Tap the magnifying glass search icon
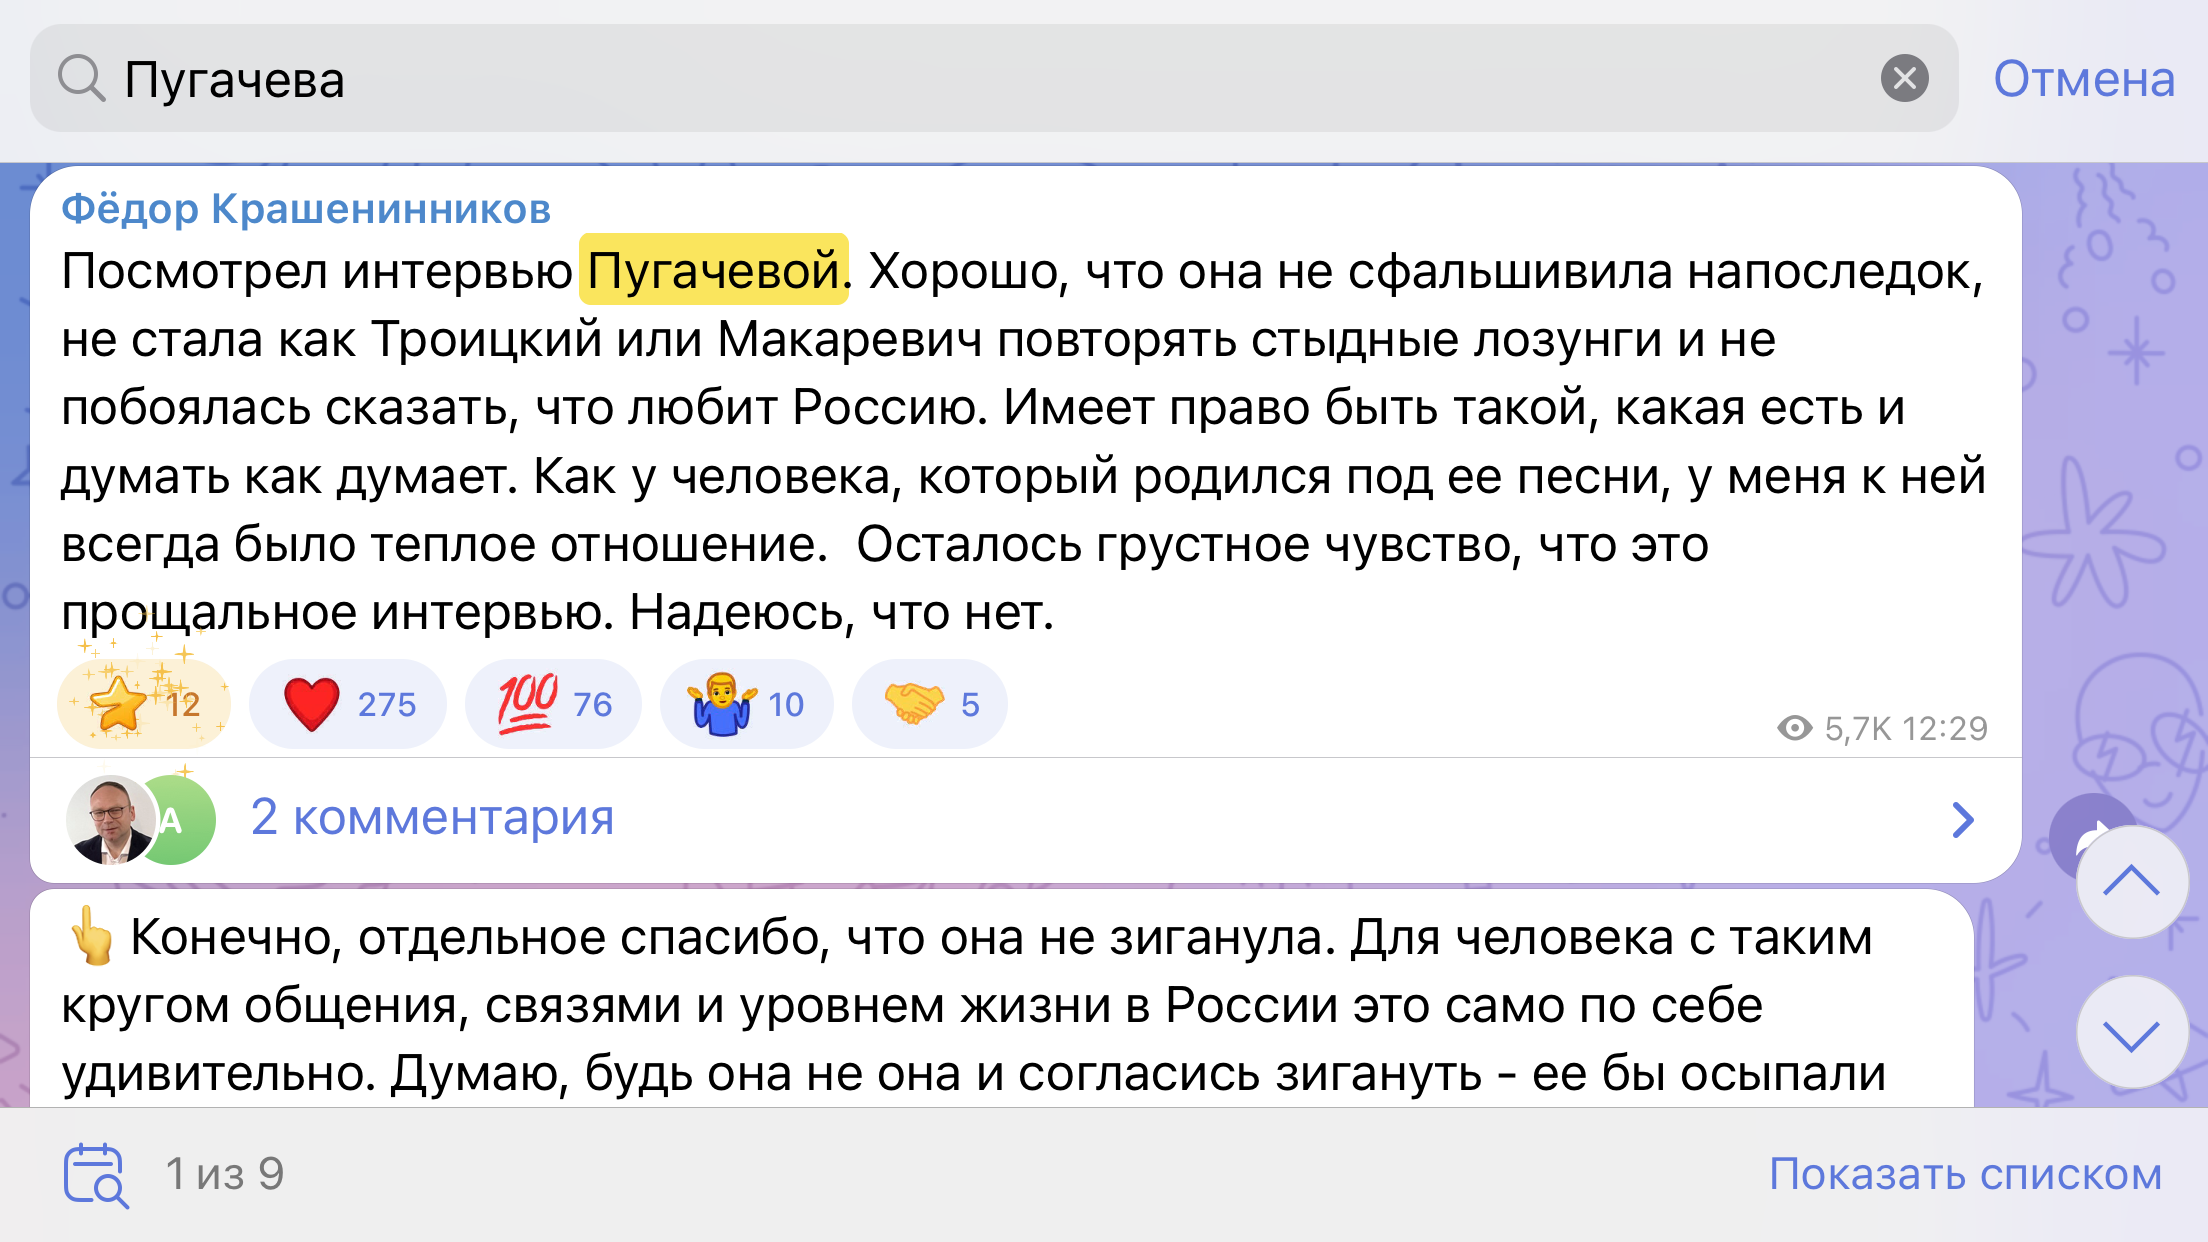 (81, 78)
